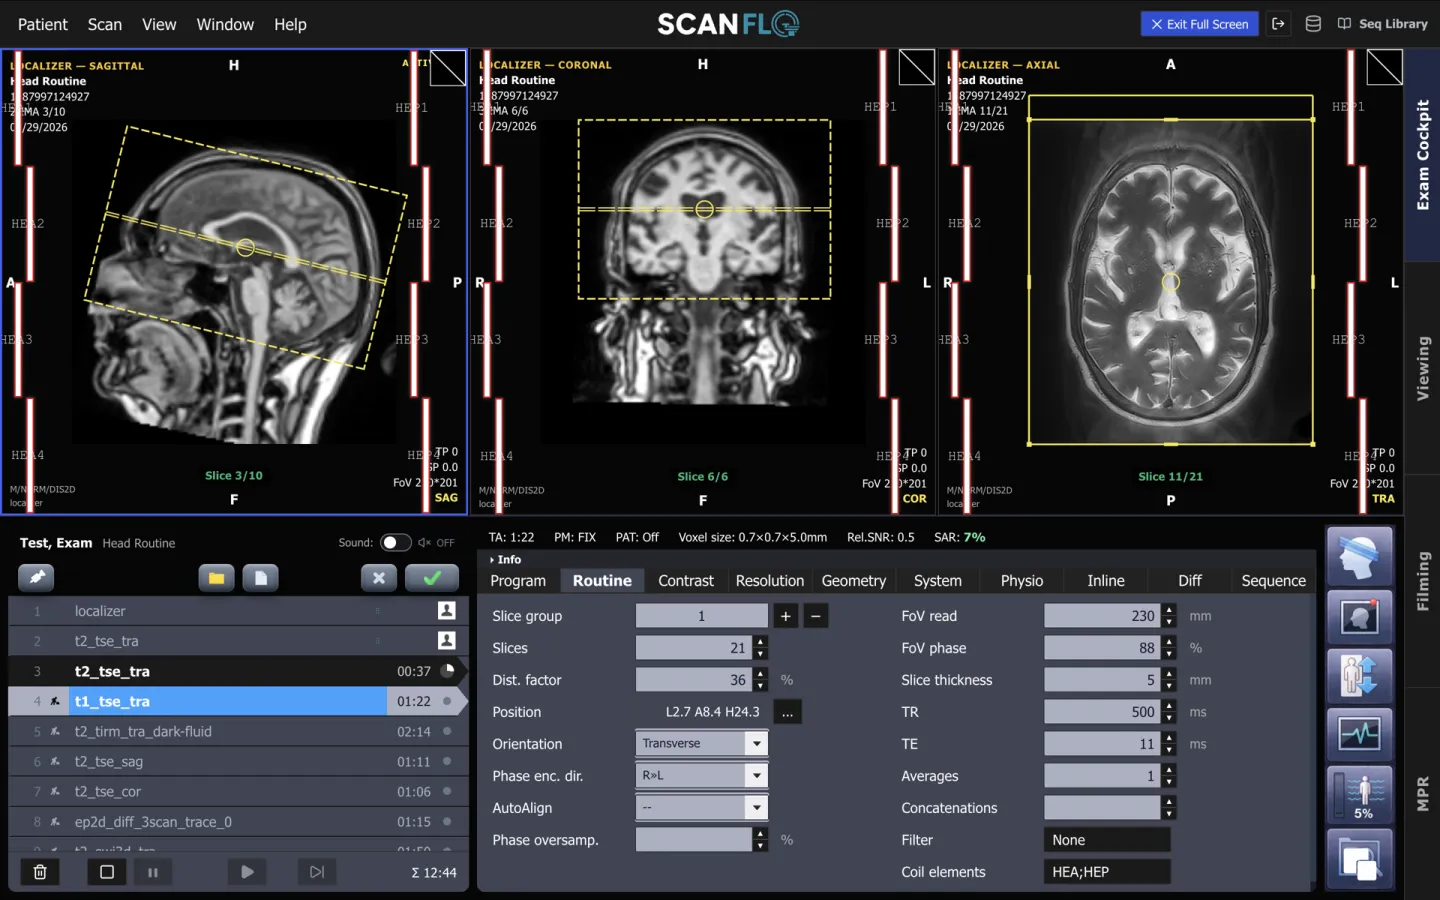Select the t2_tse_sag protocol row

(x=238, y=762)
